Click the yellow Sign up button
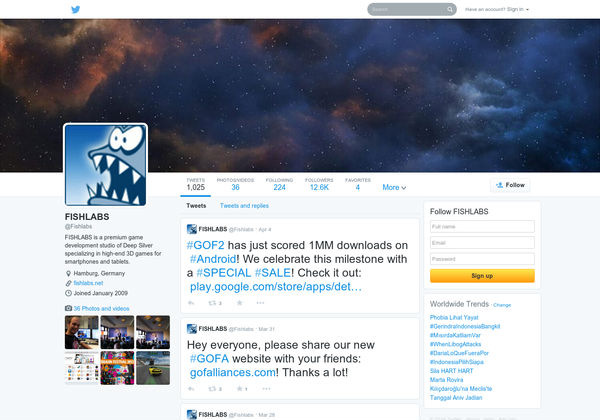Screen dimensions: 600x420 coord(482,275)
